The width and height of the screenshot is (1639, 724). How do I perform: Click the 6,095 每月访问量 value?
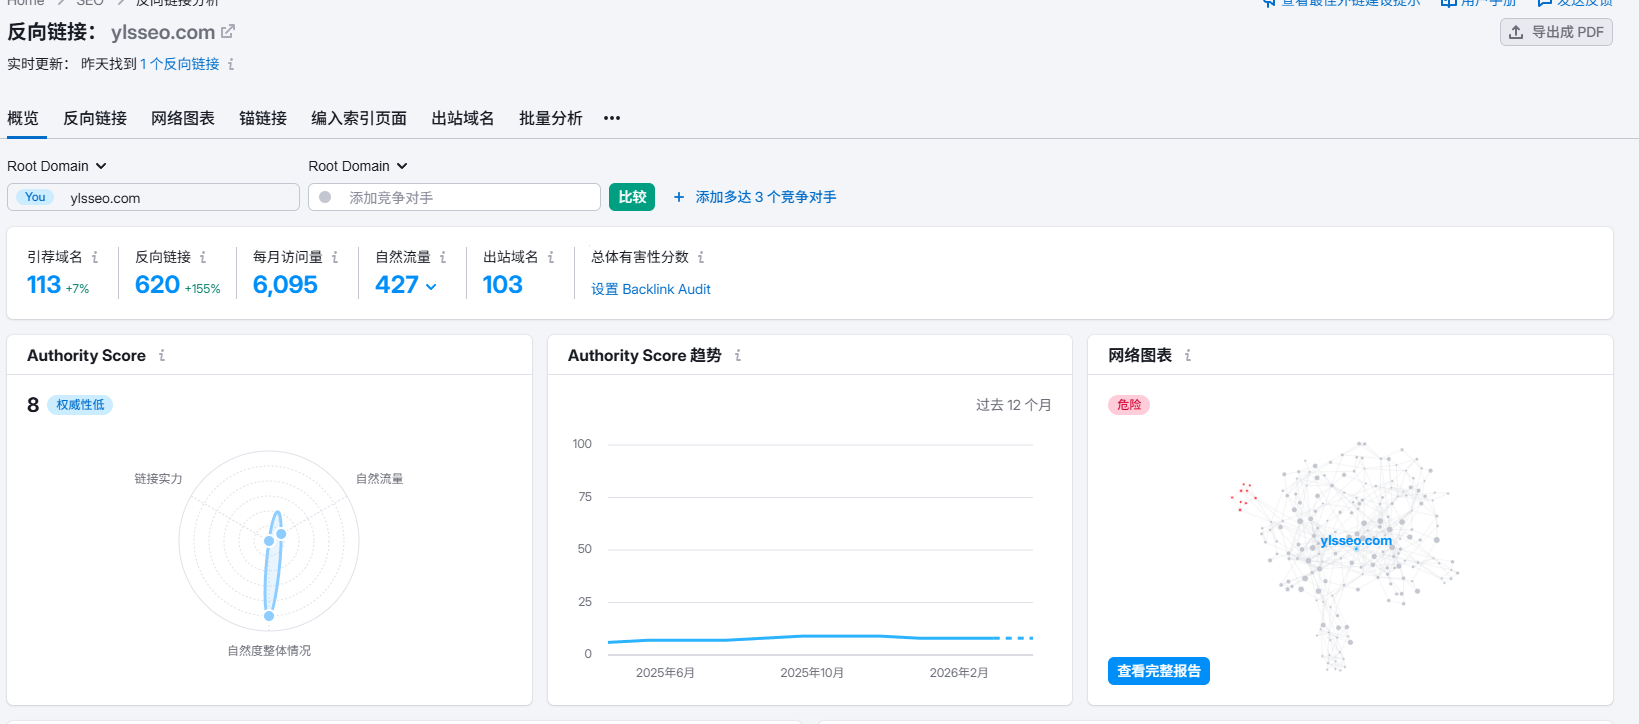coord(285,285)
